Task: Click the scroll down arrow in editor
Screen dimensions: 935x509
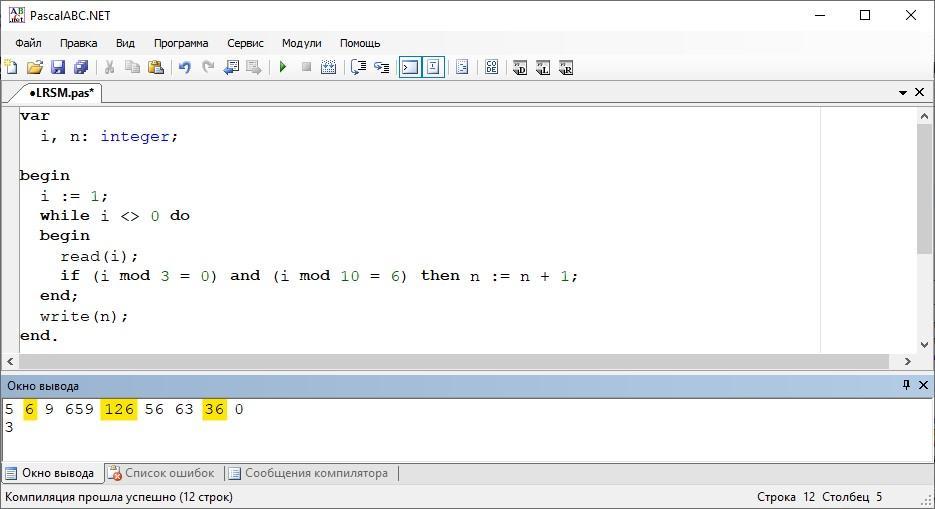Action: tap(924, 344)
